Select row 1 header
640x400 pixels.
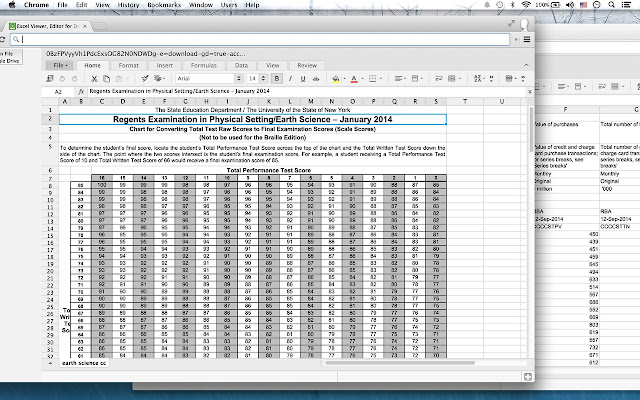click(x=50, y=110)
